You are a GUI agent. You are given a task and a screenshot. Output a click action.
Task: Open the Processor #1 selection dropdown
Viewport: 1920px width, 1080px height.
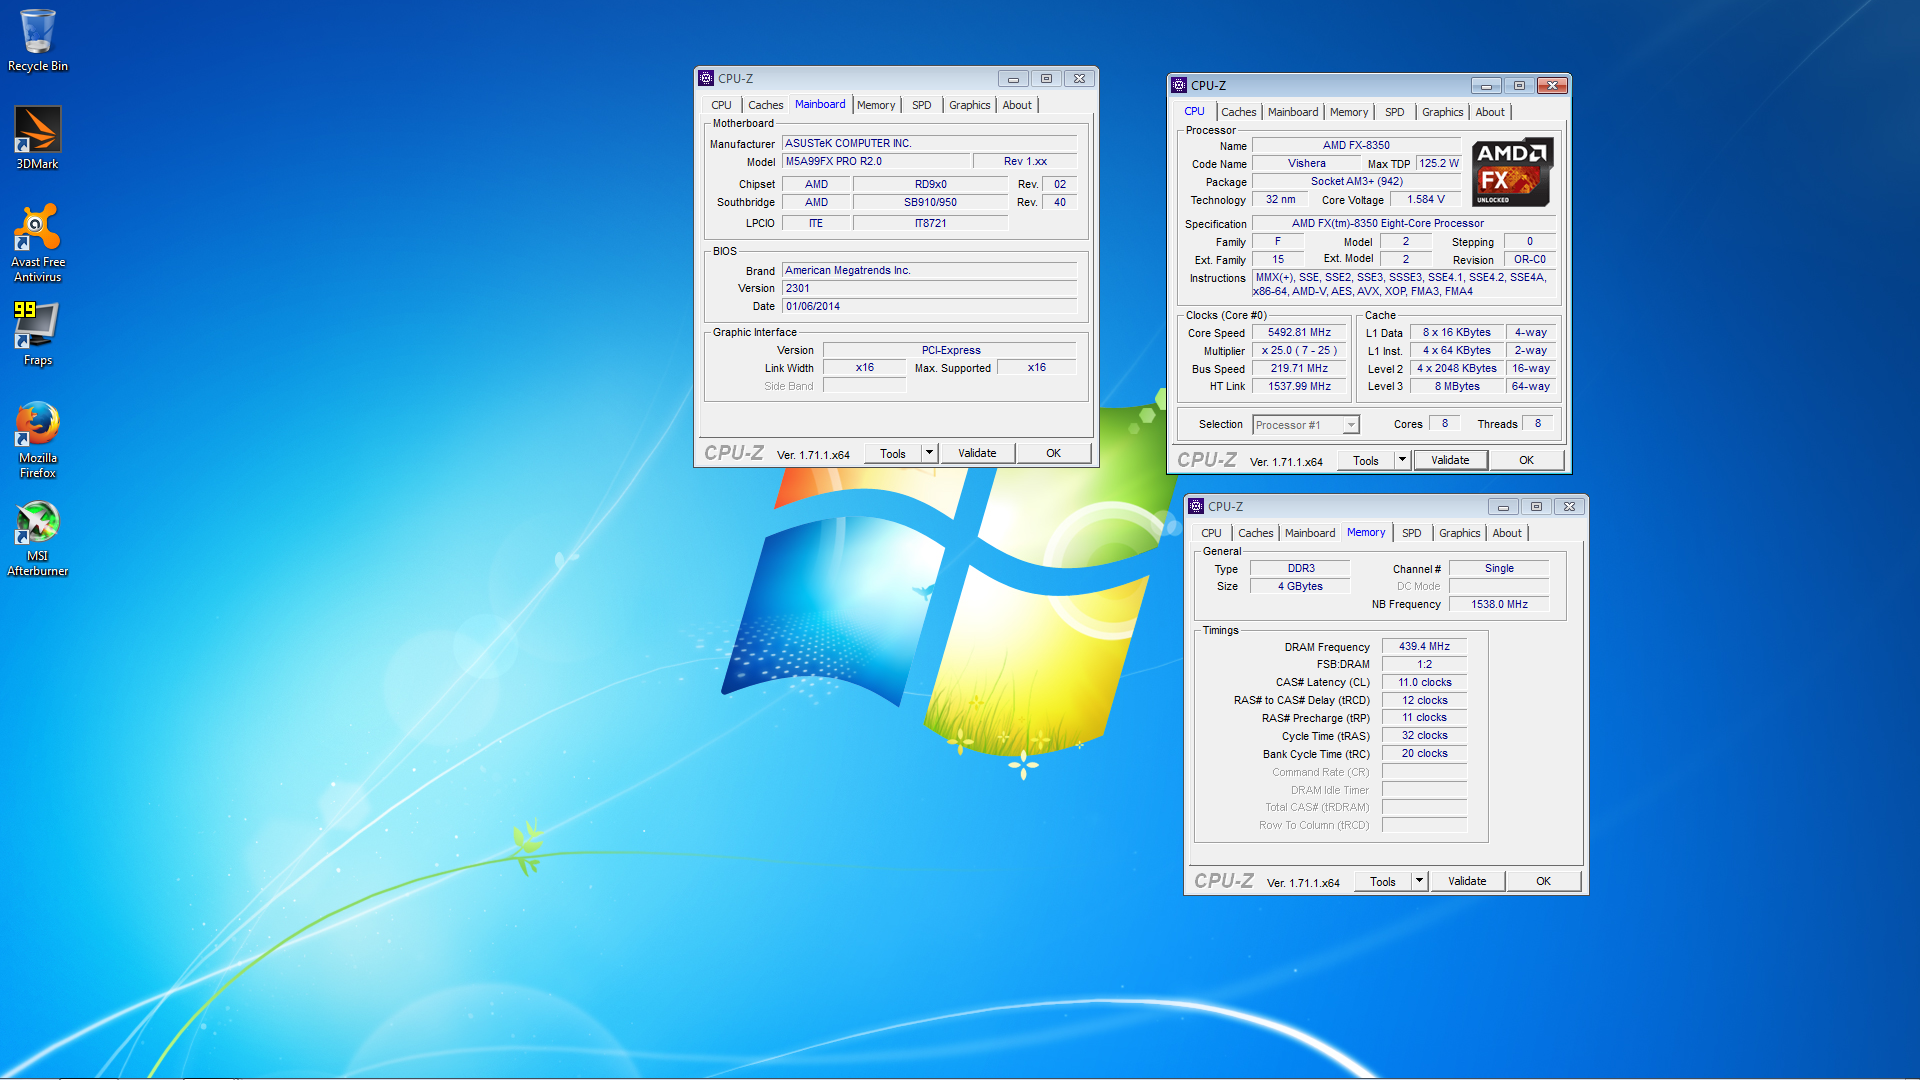(1306, 425)
